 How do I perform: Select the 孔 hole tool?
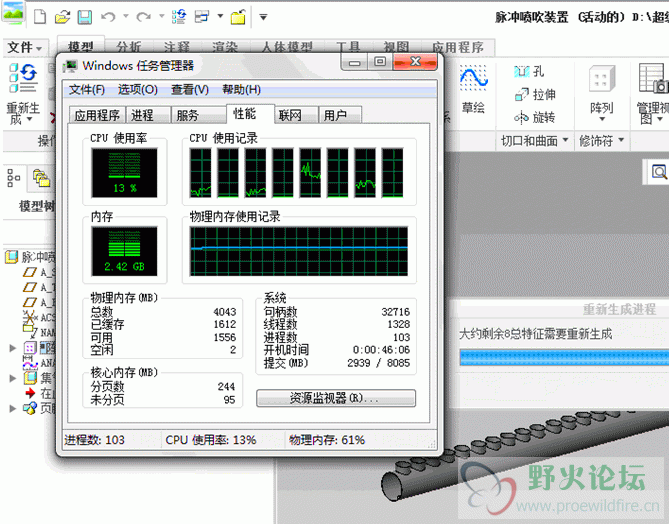click(529, 71)
